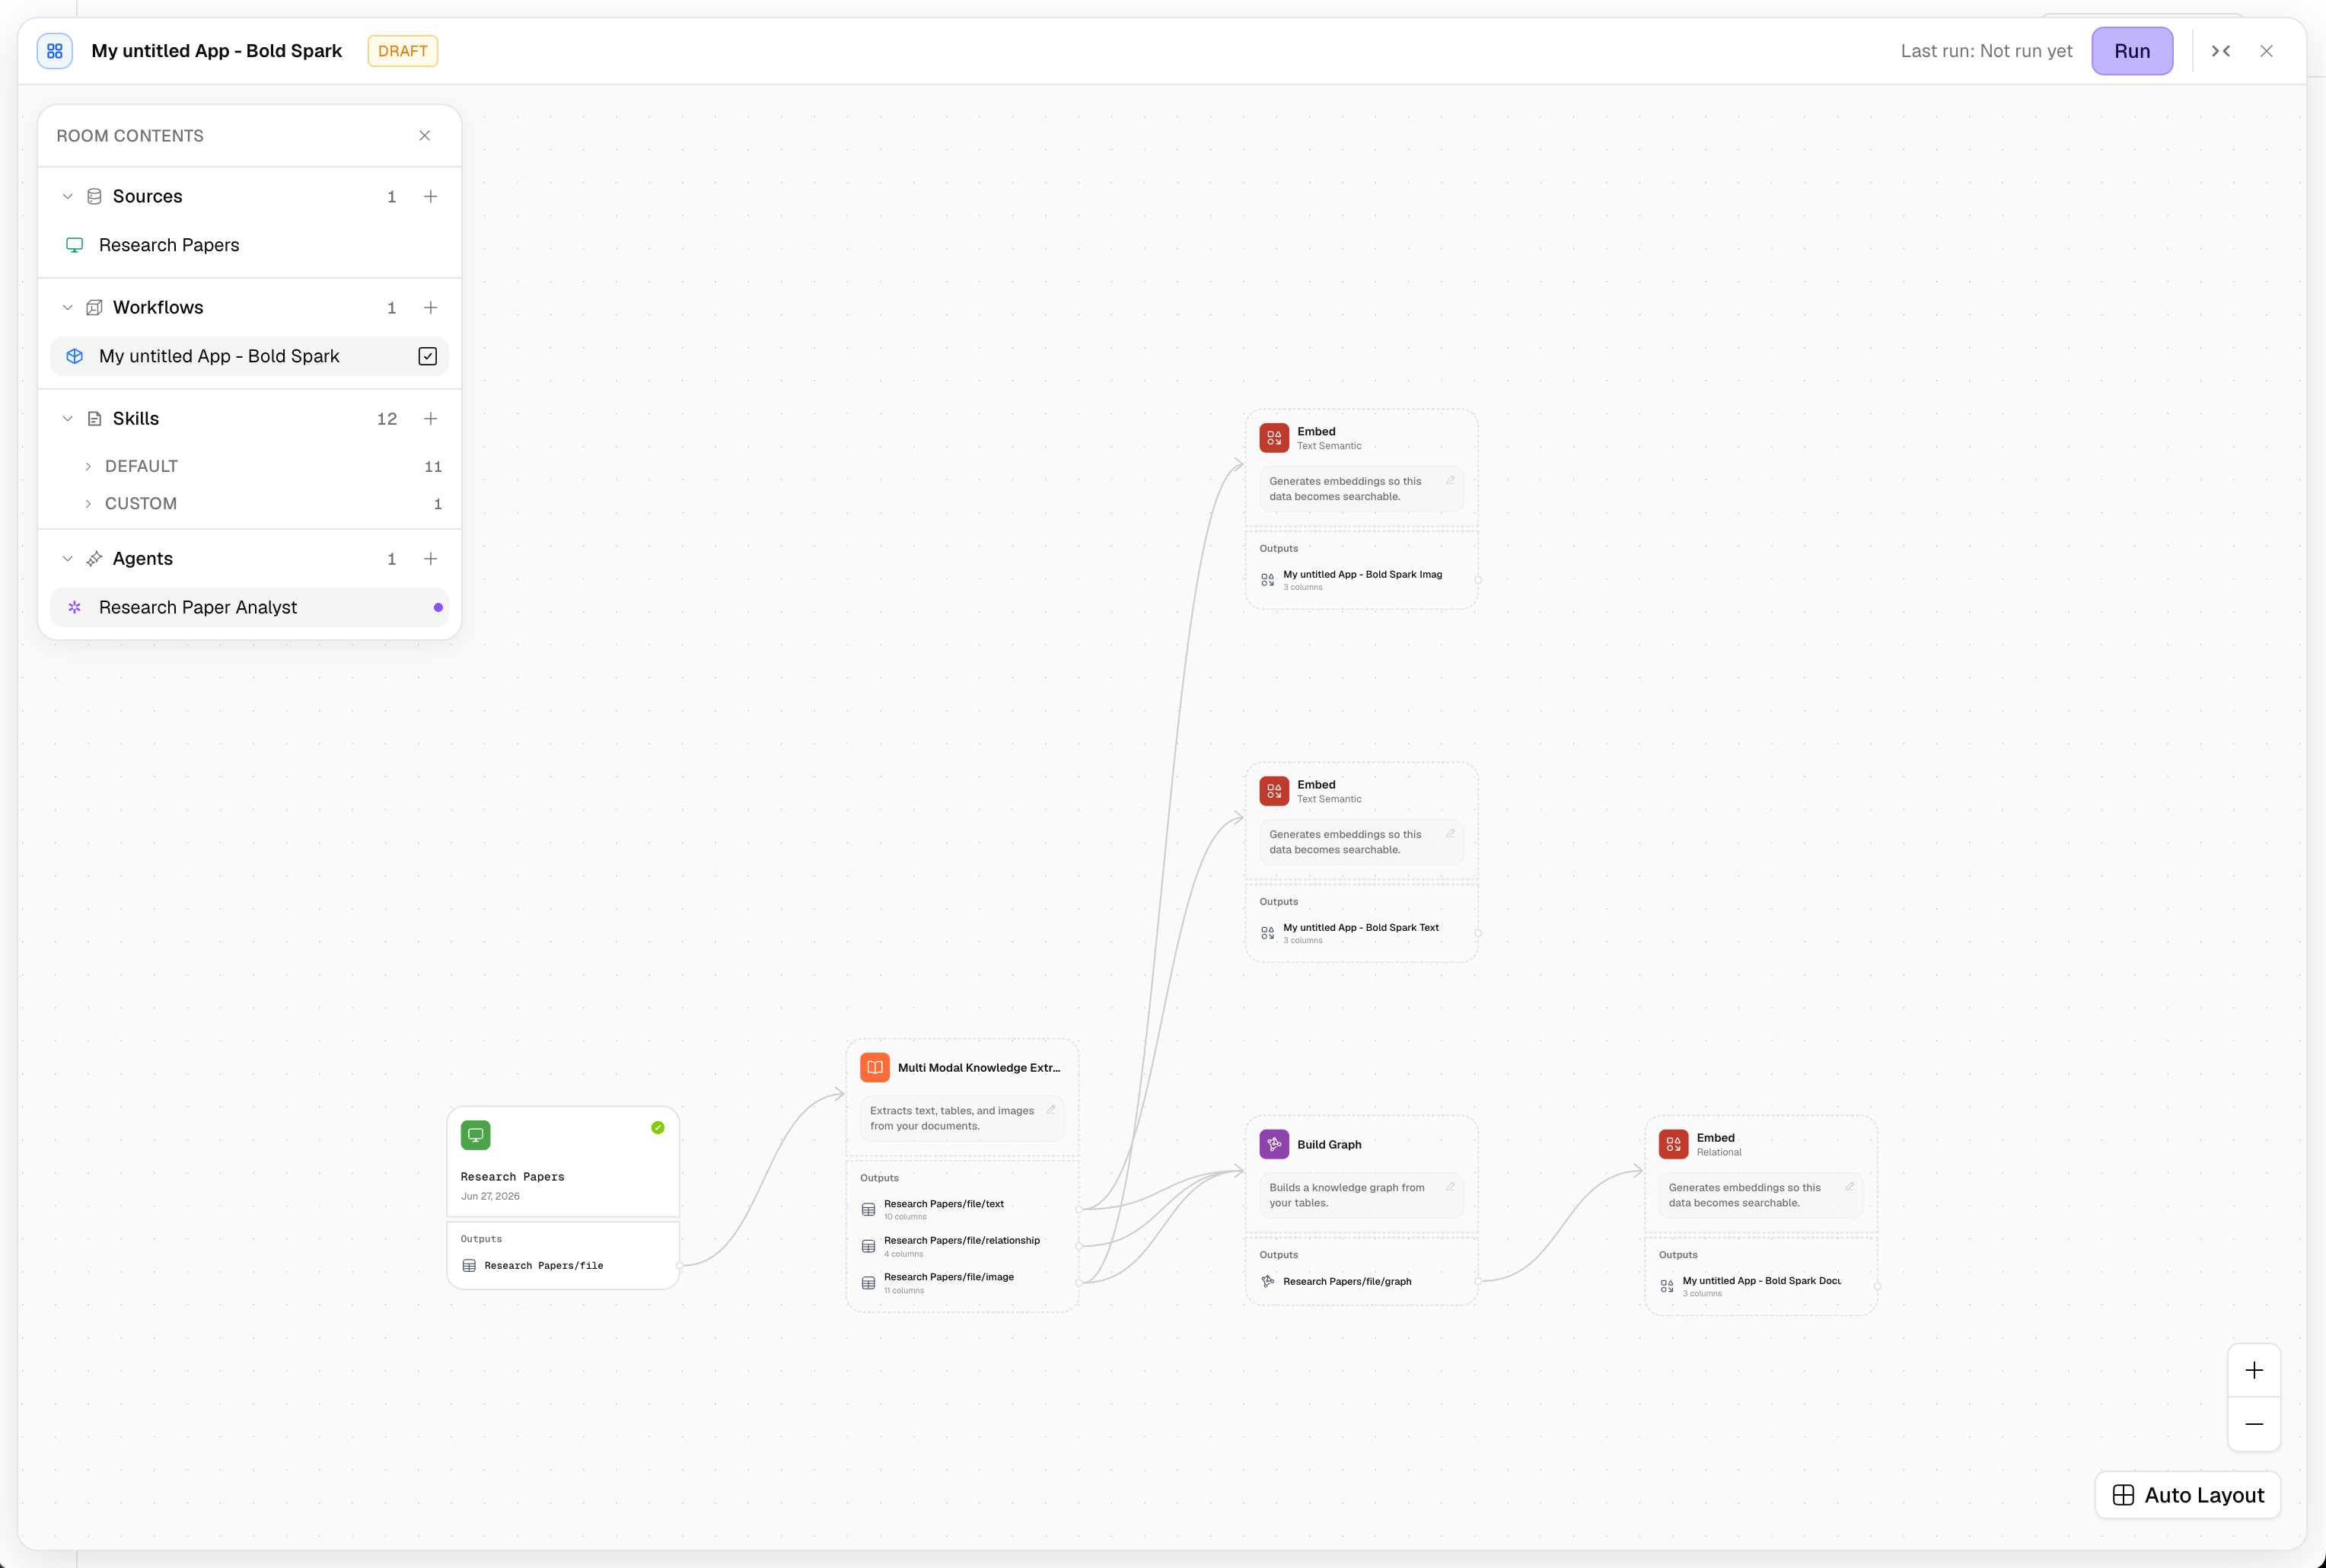Add a new source with the plus icon
Screen dimensions: 2326x1568
(431, 197)
